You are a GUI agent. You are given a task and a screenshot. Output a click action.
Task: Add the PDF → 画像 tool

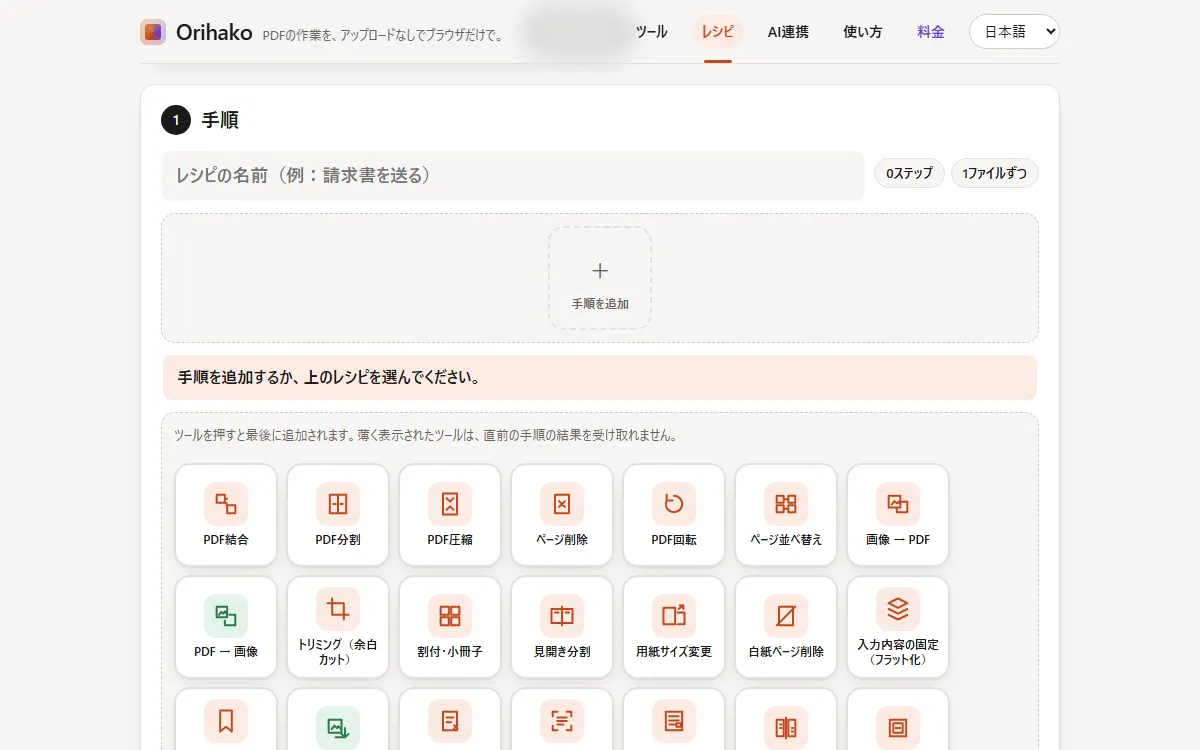226,627
